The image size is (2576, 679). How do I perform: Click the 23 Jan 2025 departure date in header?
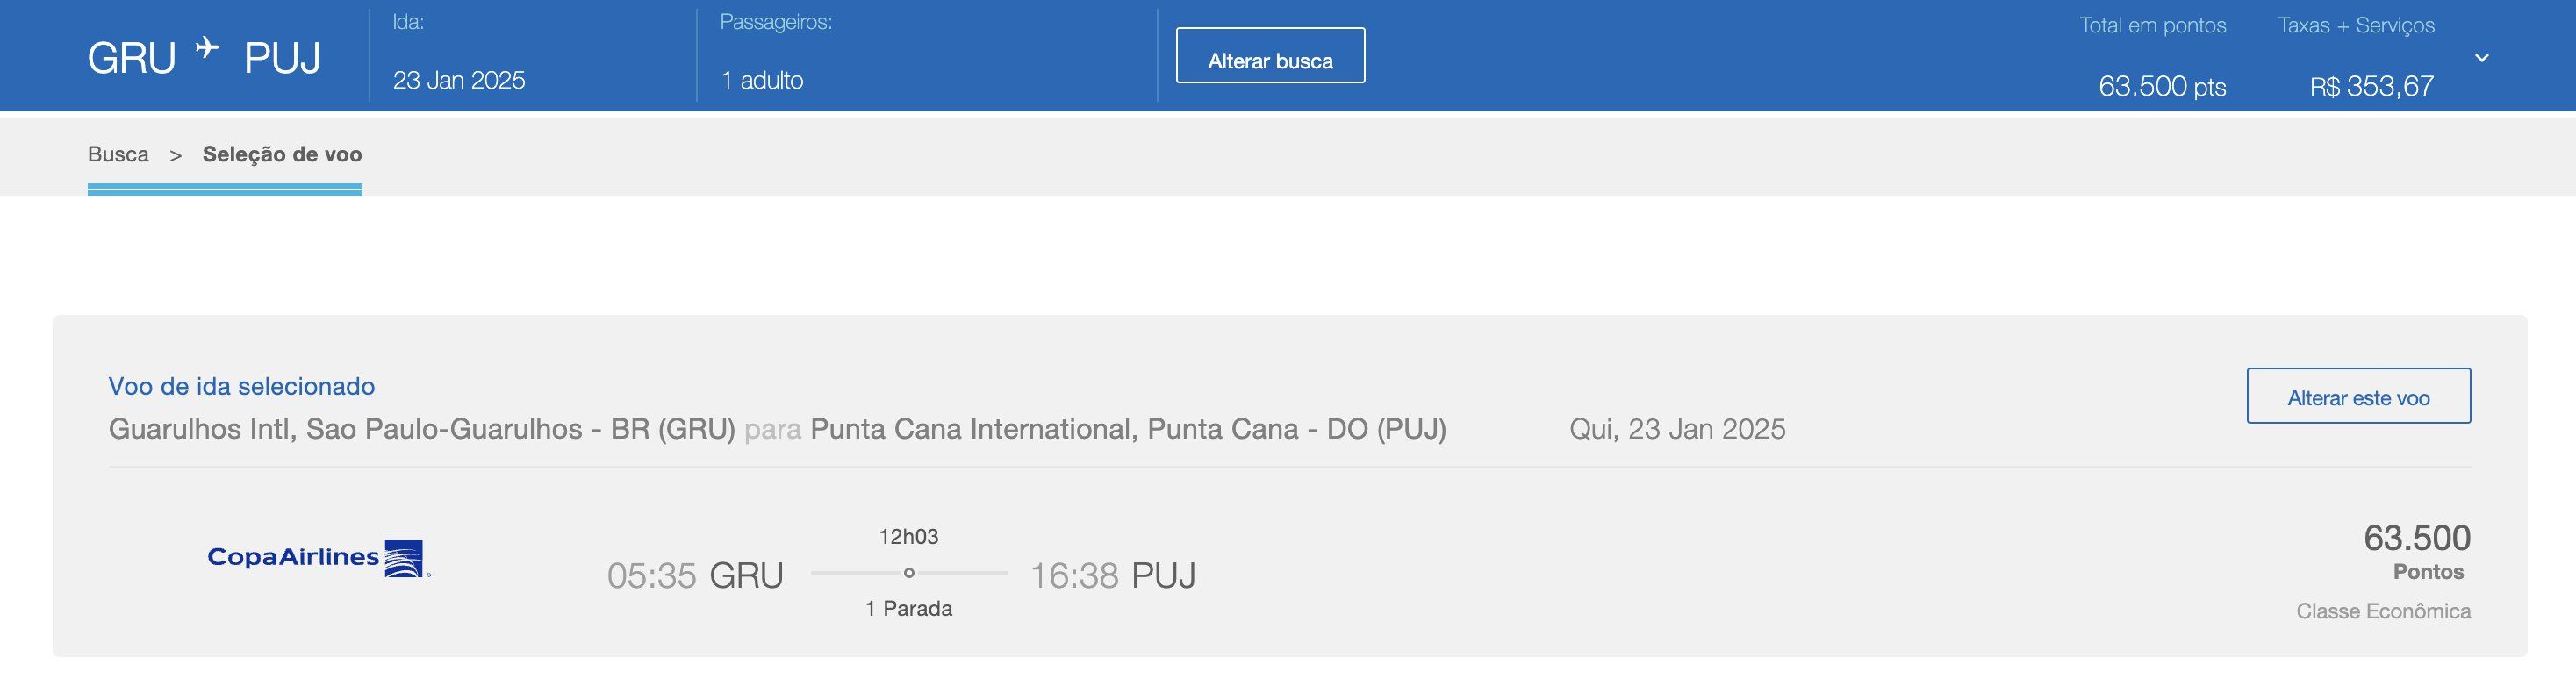(459, 80)
